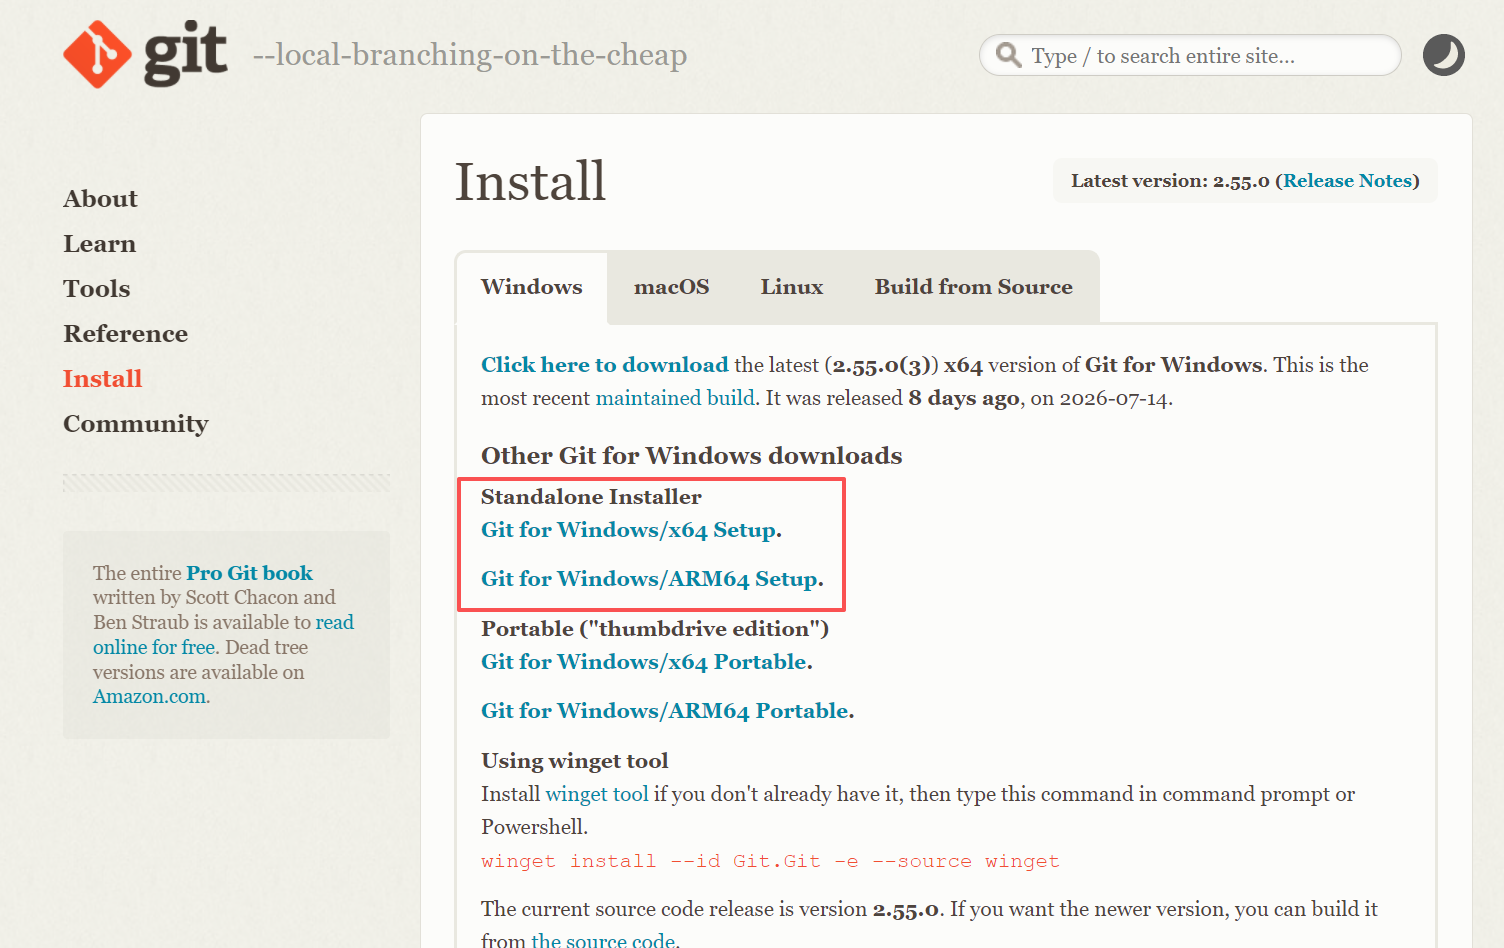Download Git for Windows/x64 Setup
This screenshot has height=948, width=1504.
tap(628, 530)
